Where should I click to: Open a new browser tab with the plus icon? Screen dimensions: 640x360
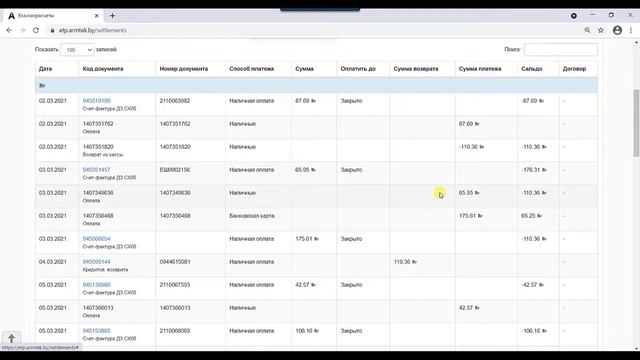point(112,16)
